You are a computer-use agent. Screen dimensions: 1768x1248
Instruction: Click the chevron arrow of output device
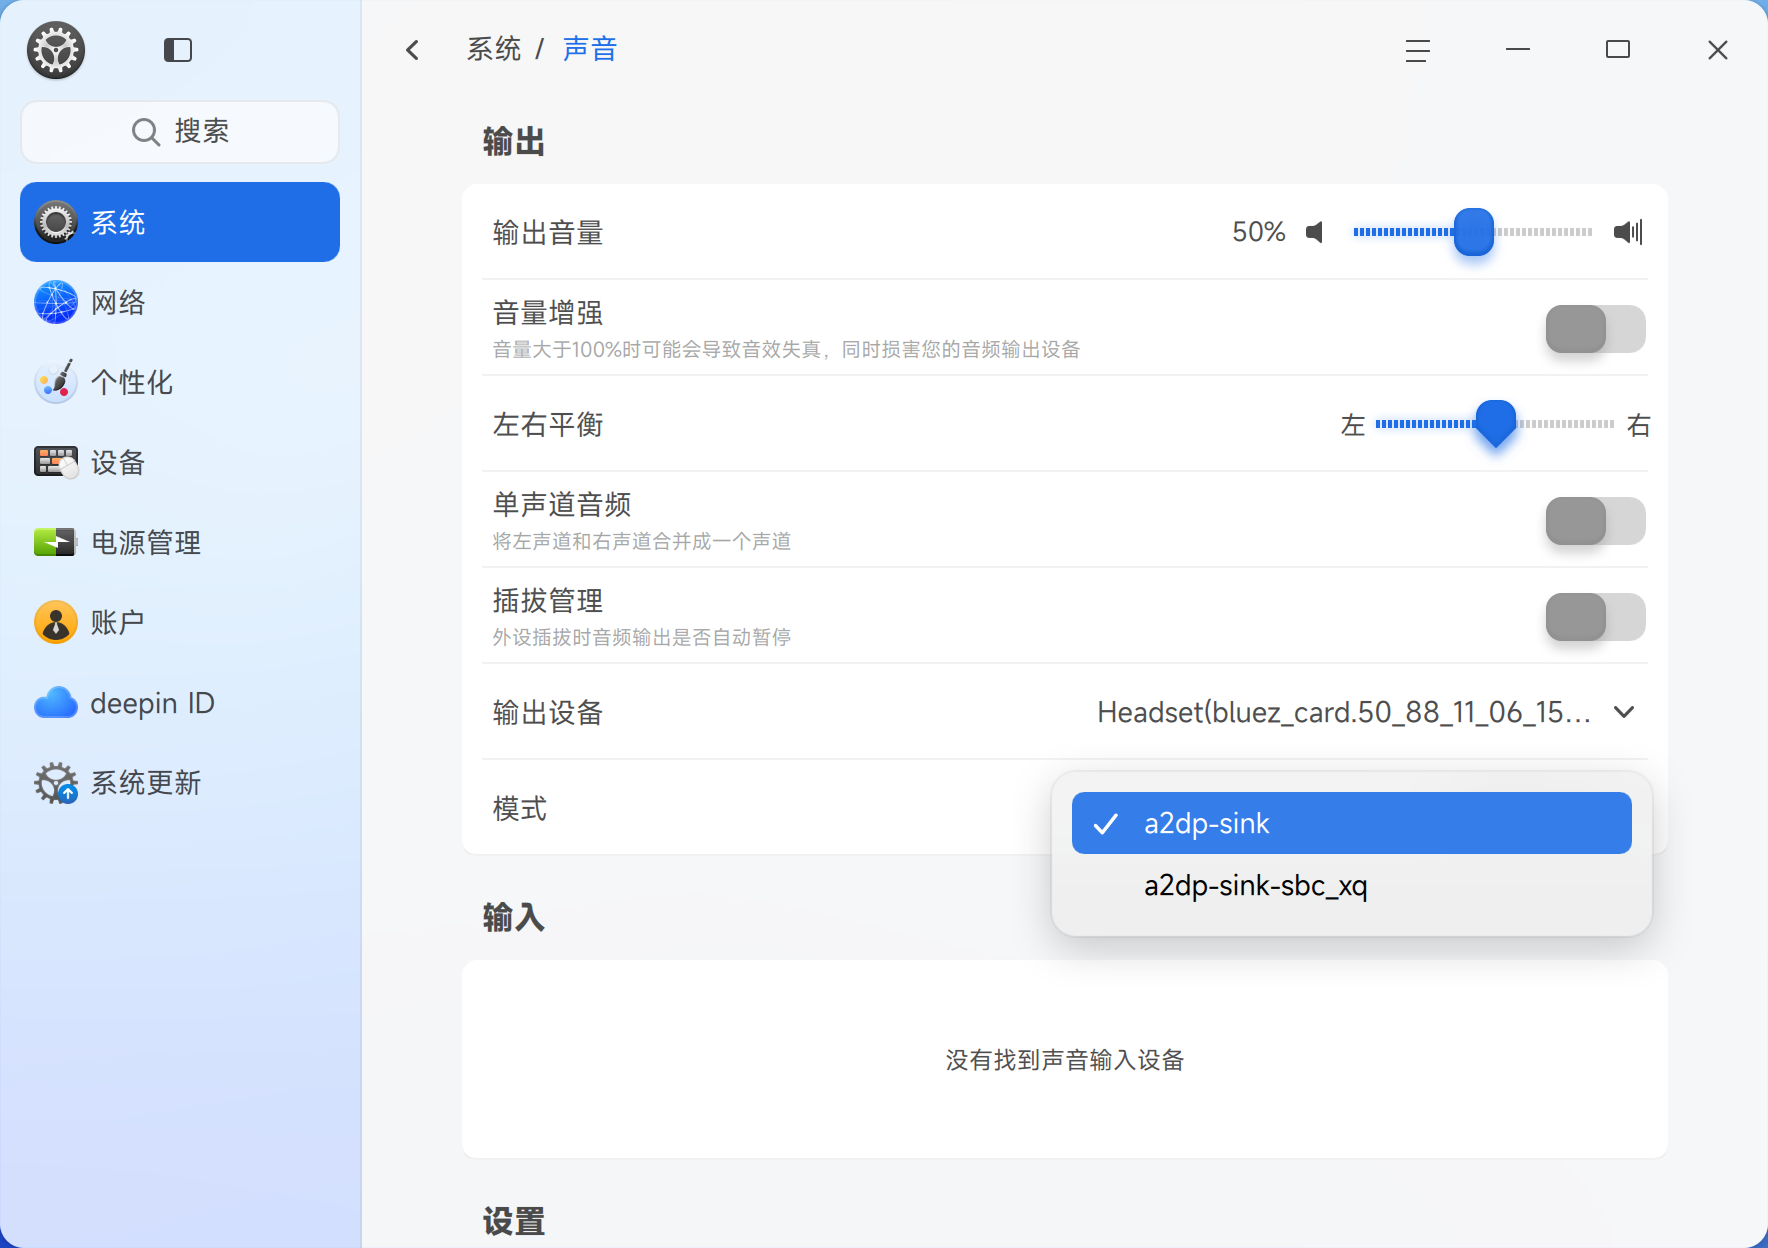click(x=1624, y=712)
